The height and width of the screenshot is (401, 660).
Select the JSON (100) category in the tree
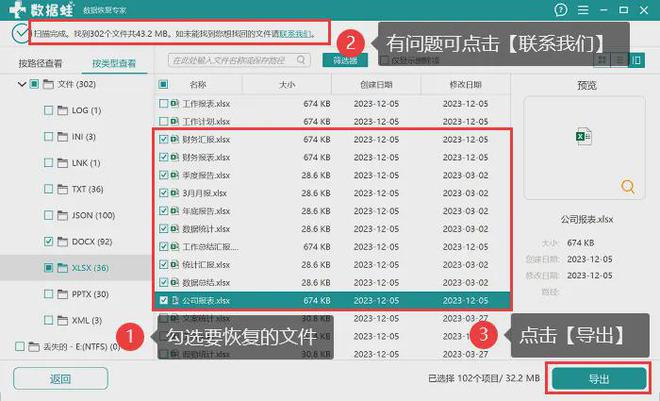[x=93, y=215]
